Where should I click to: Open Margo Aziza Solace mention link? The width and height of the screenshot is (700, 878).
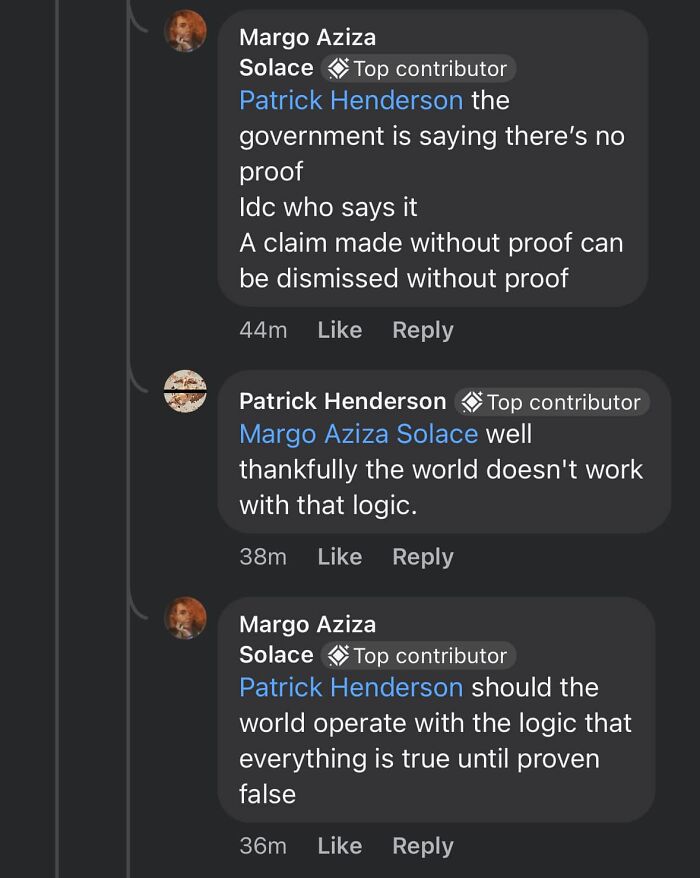pos(358,434)
